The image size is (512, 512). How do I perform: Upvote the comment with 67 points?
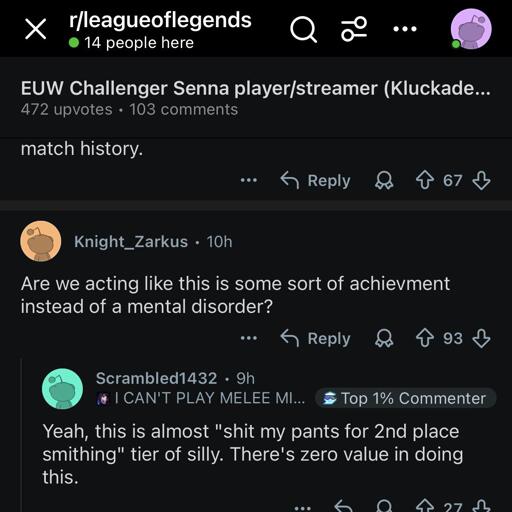(x=425, y=180)
